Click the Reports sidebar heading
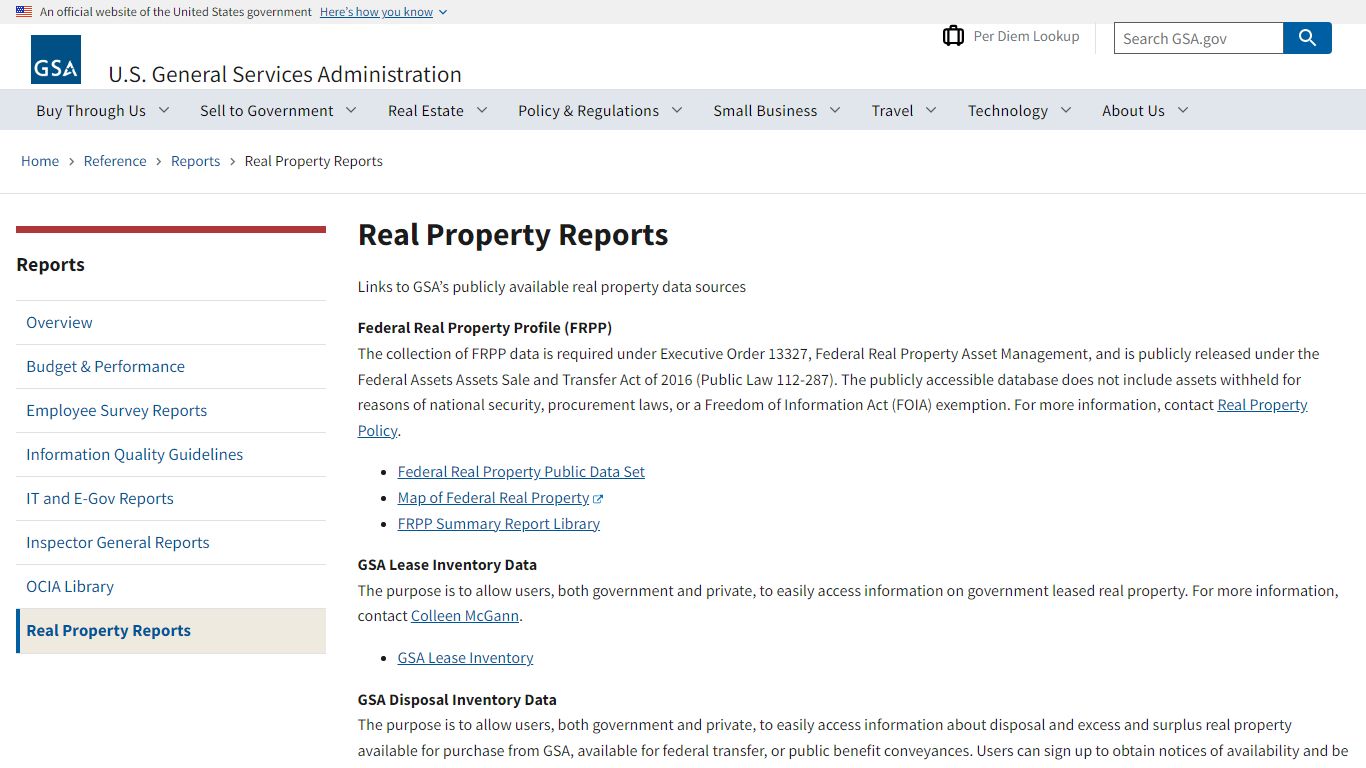The width and height of the screenshot is (1366, 768). (50, 265)
